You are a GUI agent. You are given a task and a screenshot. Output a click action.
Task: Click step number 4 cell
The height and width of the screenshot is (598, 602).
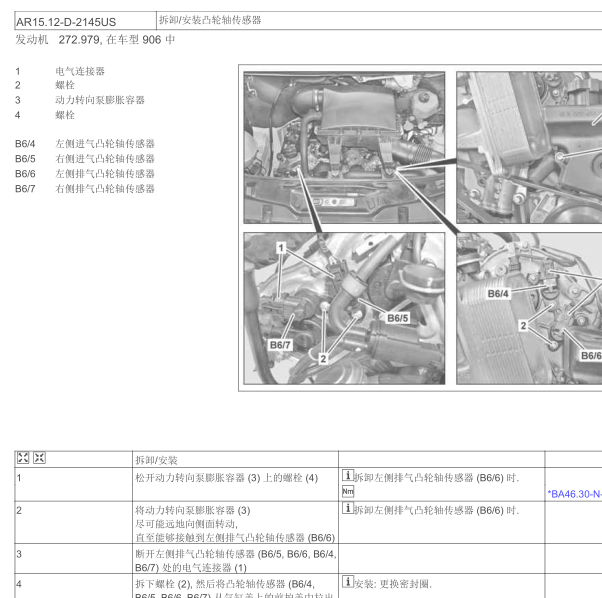[x=73, y=586]
